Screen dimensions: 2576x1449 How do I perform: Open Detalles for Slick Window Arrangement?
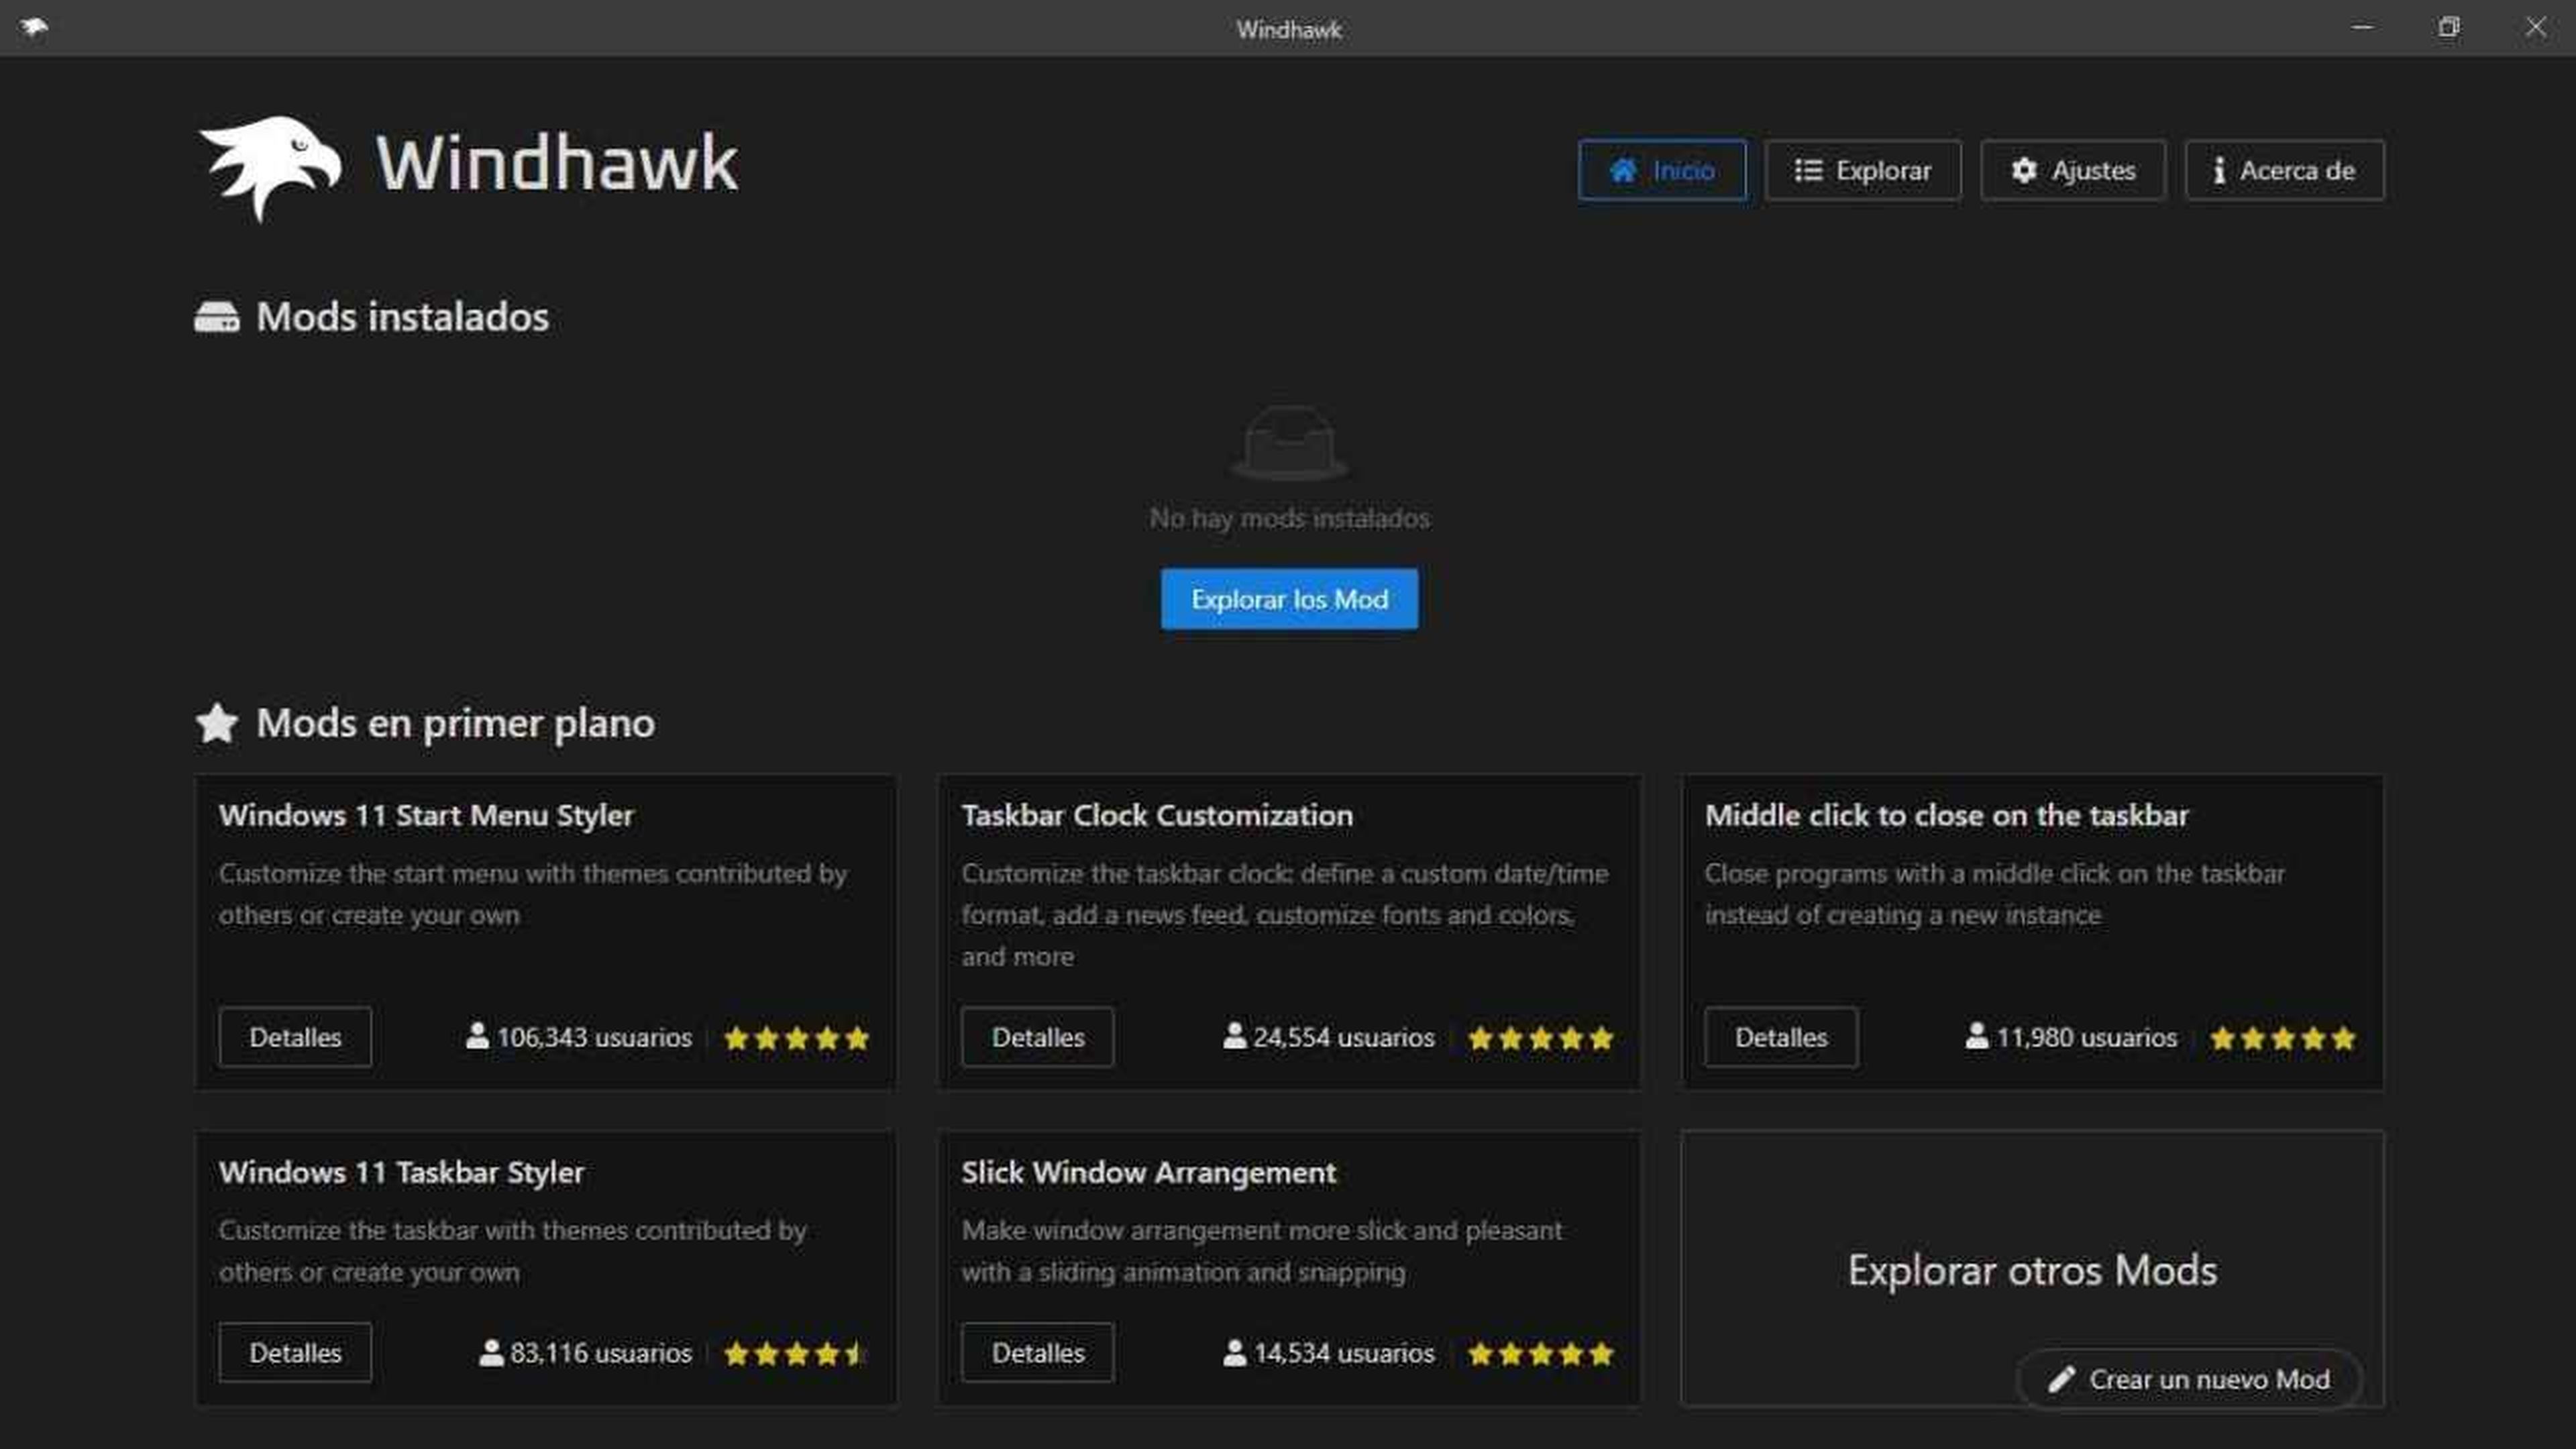coord(1037,1353)
